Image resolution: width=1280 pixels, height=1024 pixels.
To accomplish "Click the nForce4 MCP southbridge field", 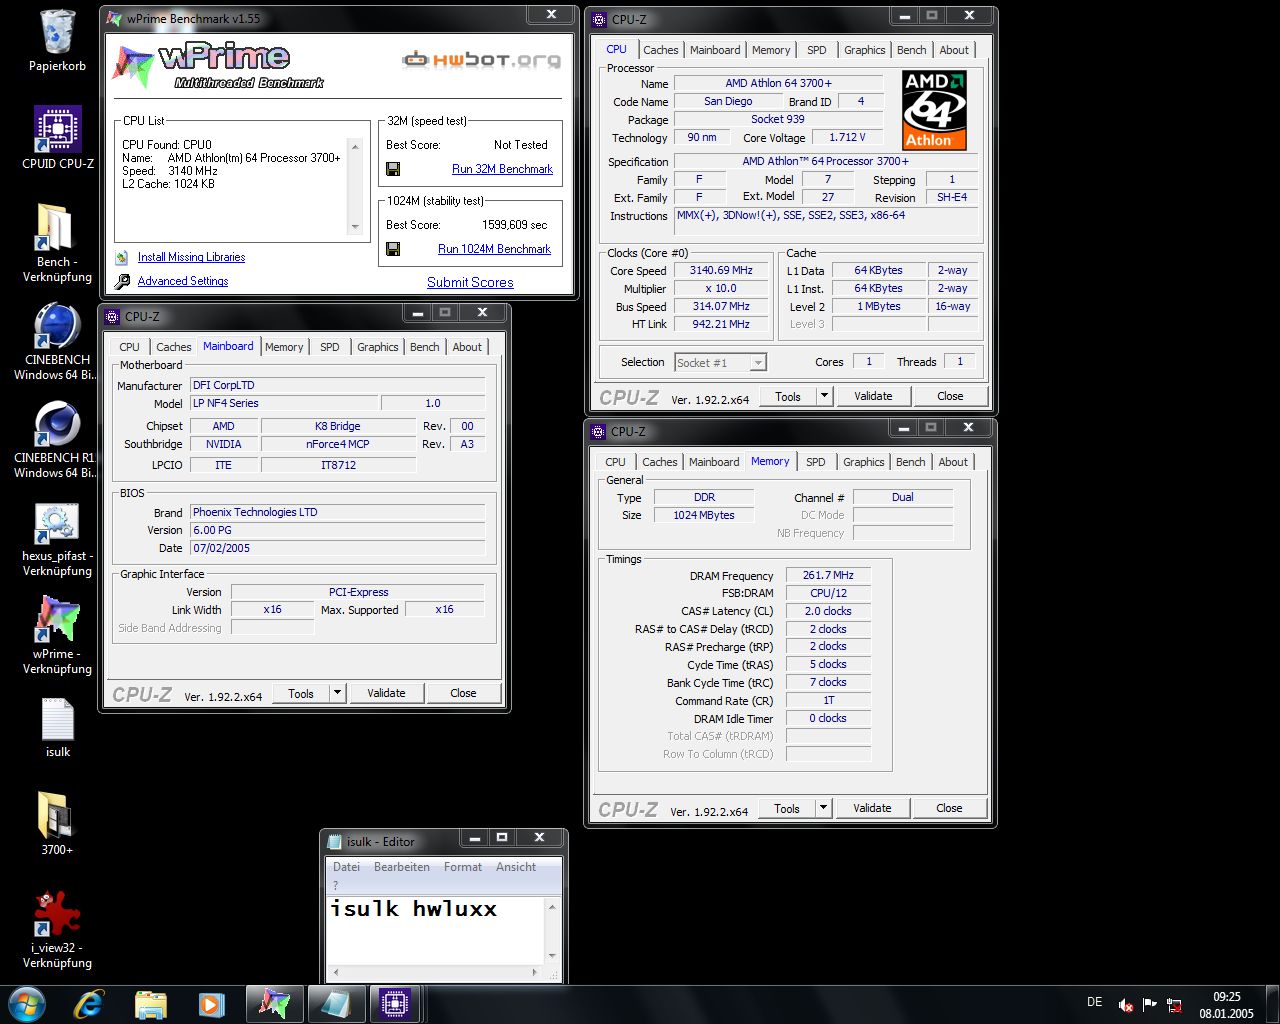I will (338, 444).
